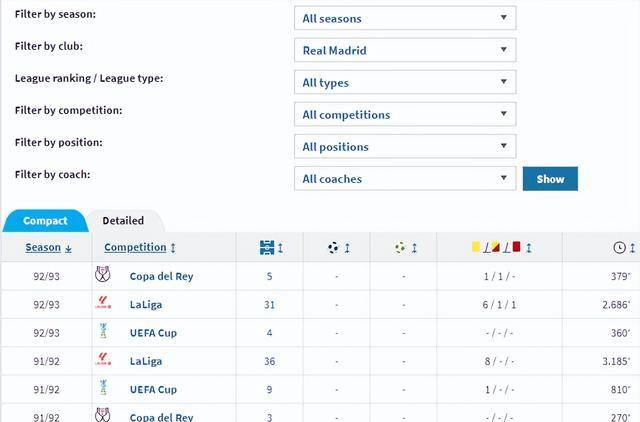Expand the All types dropdown
640x422 pixels.
tap(405, 82)
